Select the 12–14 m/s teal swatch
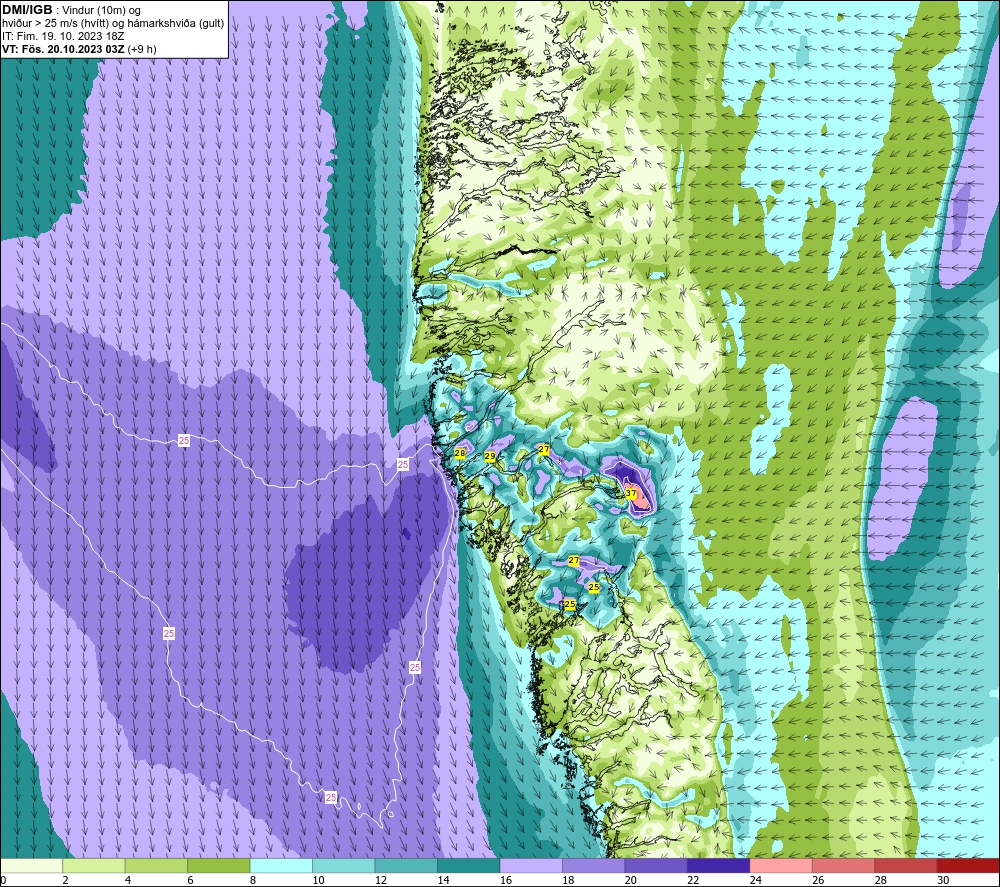 point(406,865)
